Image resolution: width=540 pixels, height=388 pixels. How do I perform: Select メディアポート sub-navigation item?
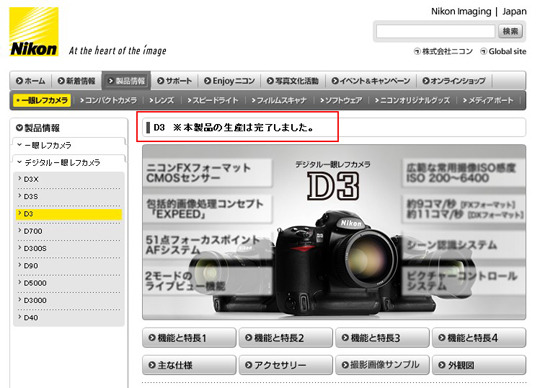click(x=488, y=101)
